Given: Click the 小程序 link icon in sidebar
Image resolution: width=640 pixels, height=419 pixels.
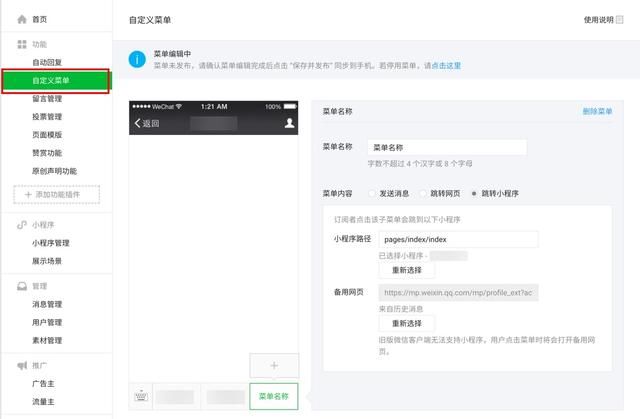Looking at the screenshot, I should [x=22, y=225].
